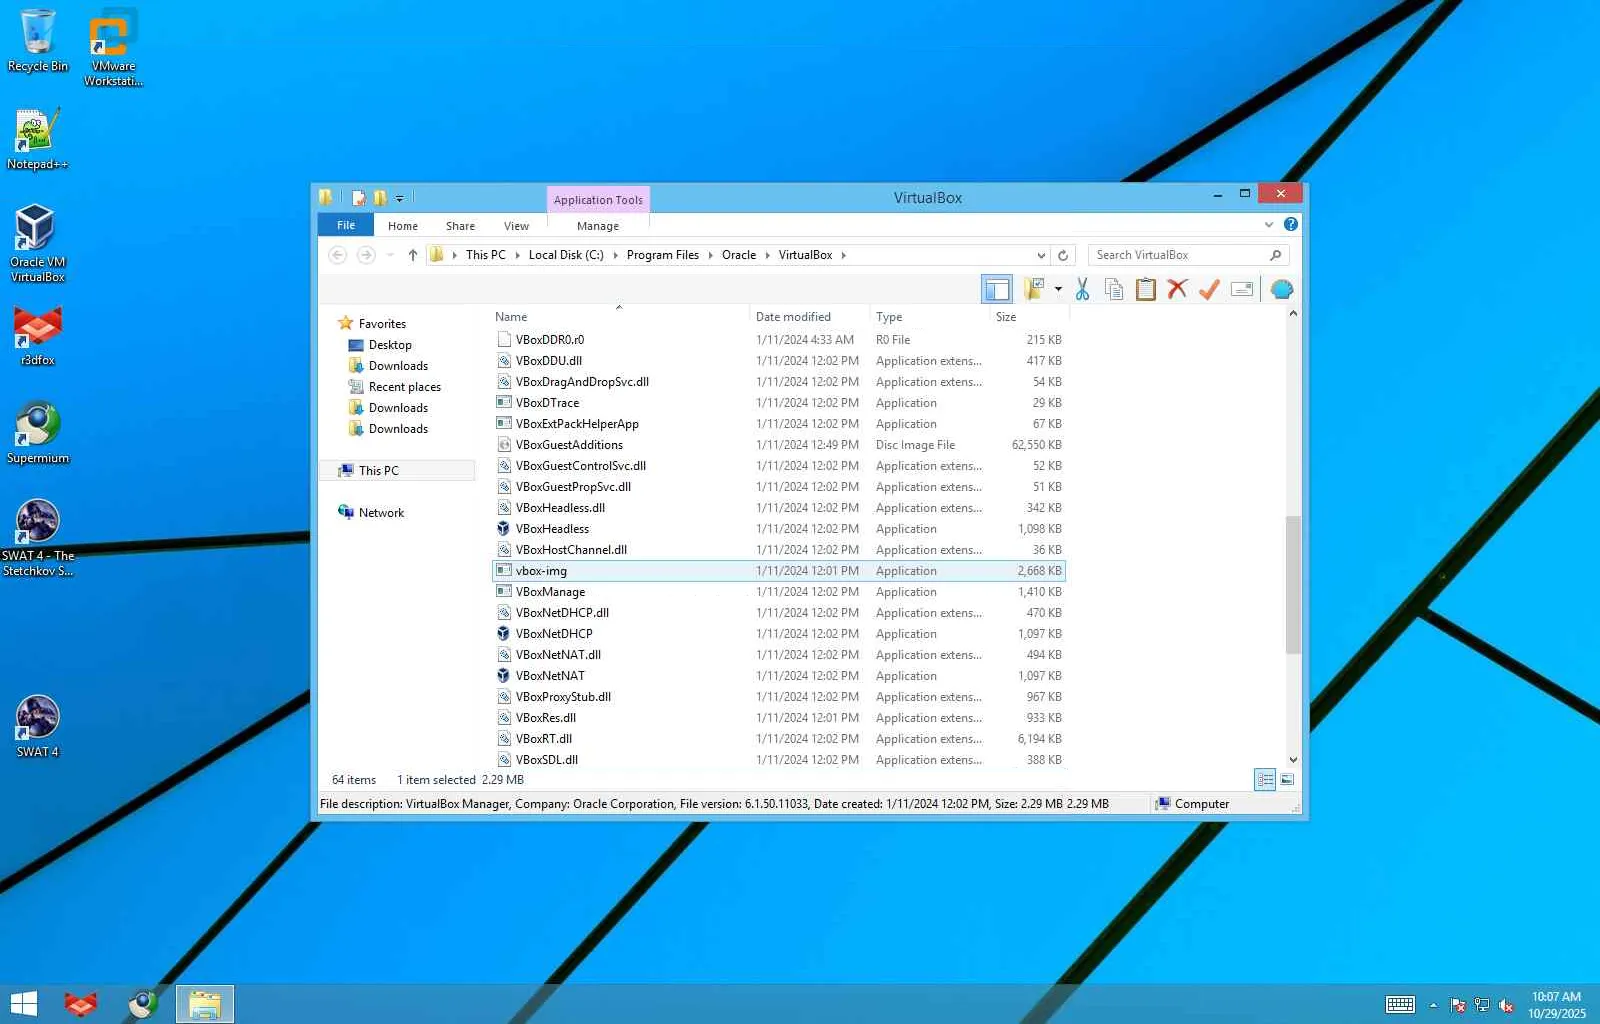
Task: Open the Recycle Bin desktop icon
Action: [38, 41]
